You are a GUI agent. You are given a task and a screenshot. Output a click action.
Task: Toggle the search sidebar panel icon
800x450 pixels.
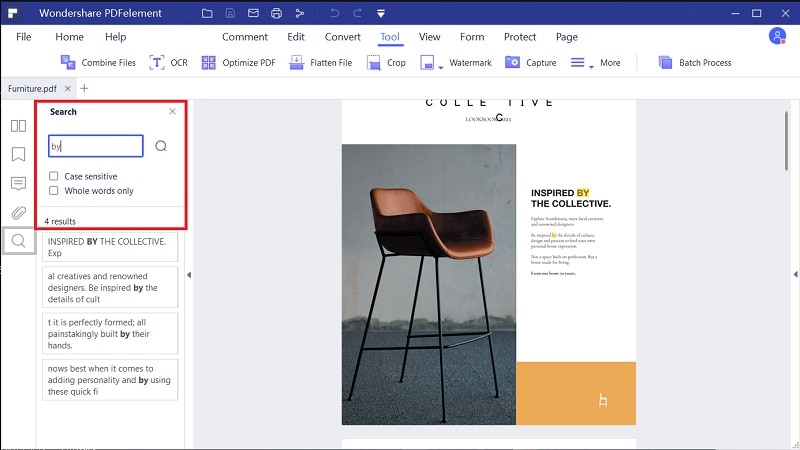click(18, 240)
